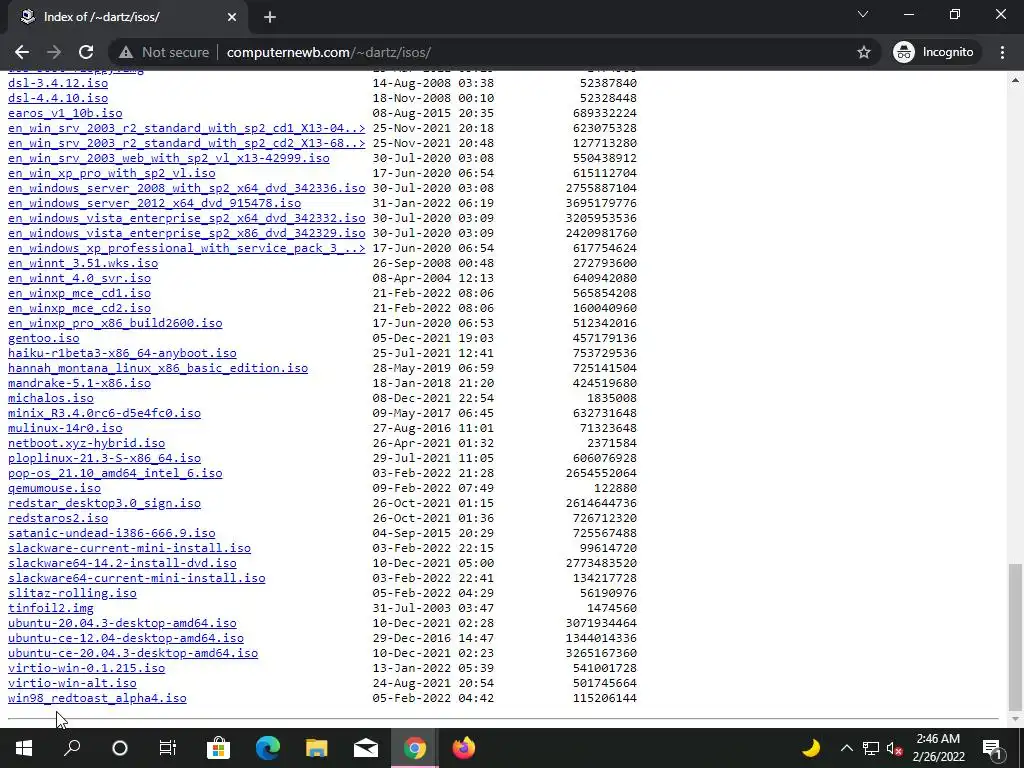Open redstar_desktop3.0_sign.iso link
This screenshot has width=1024, height=768.
click(x=104, y=504)
